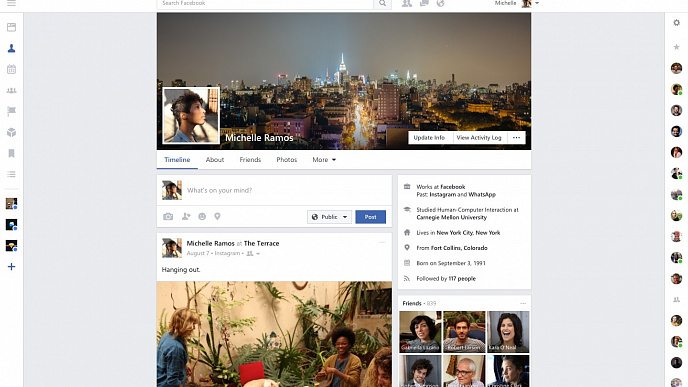Screen dimensions: 688x387
Task: Open saved bookmark icon in left sidebar
Action: coord(11,153)
